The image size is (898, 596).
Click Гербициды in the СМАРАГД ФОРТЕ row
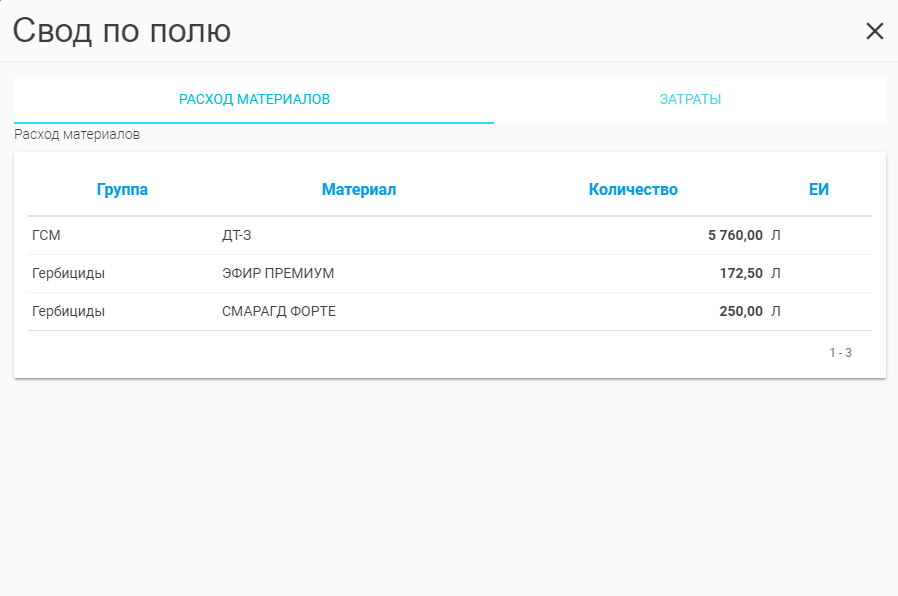(69, 311)
